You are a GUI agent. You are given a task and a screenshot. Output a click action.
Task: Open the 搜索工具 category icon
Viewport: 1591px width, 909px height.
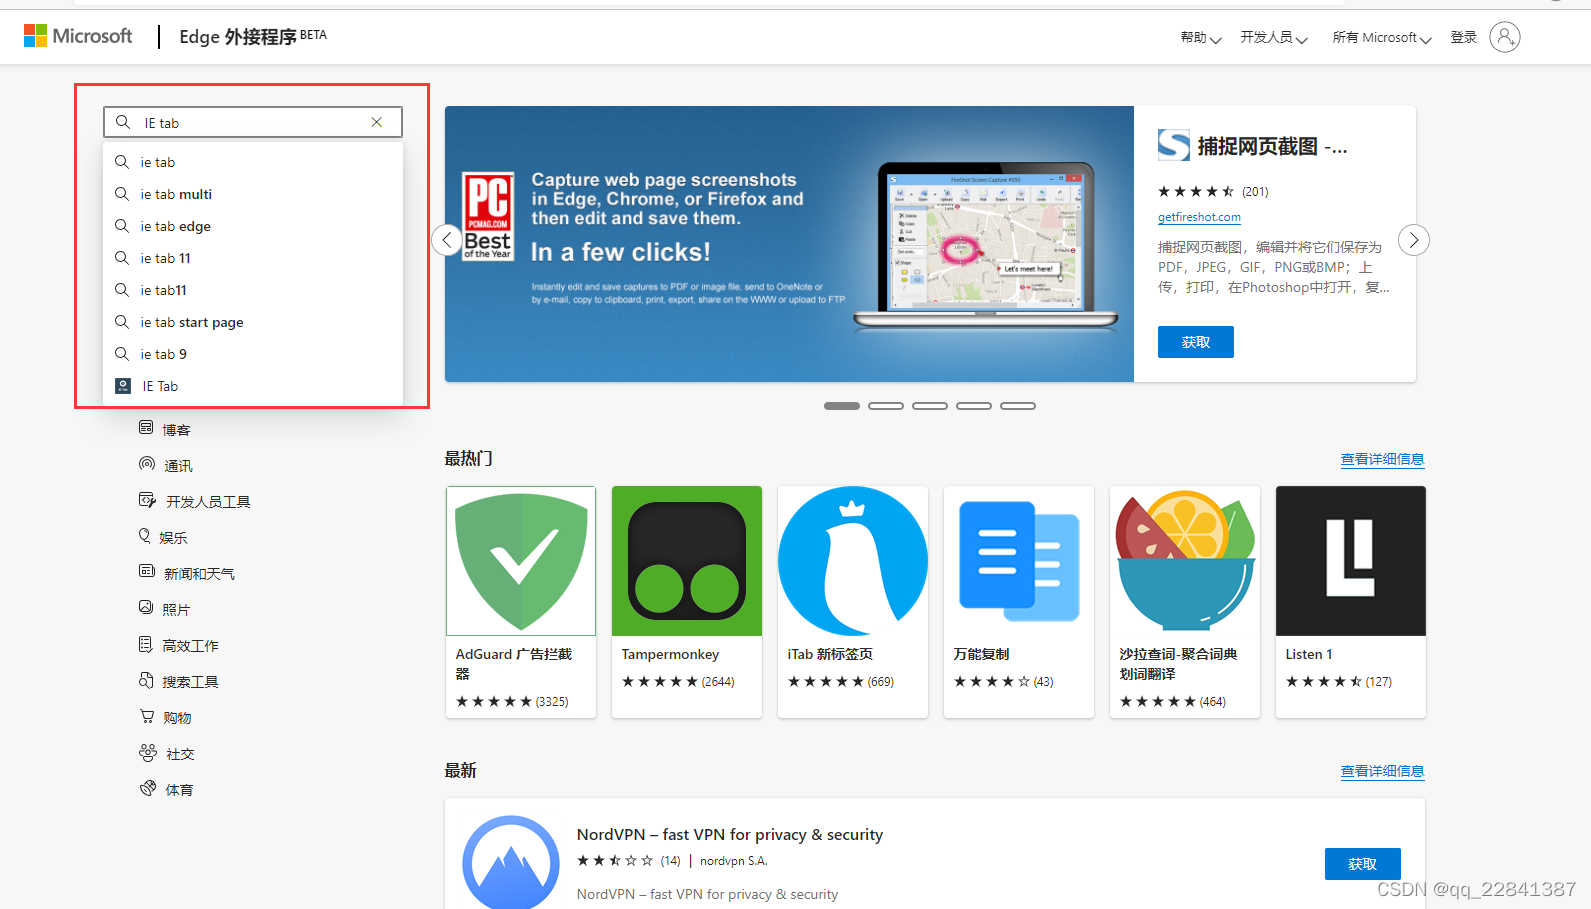pyautogui.click(x=146, y=680)
